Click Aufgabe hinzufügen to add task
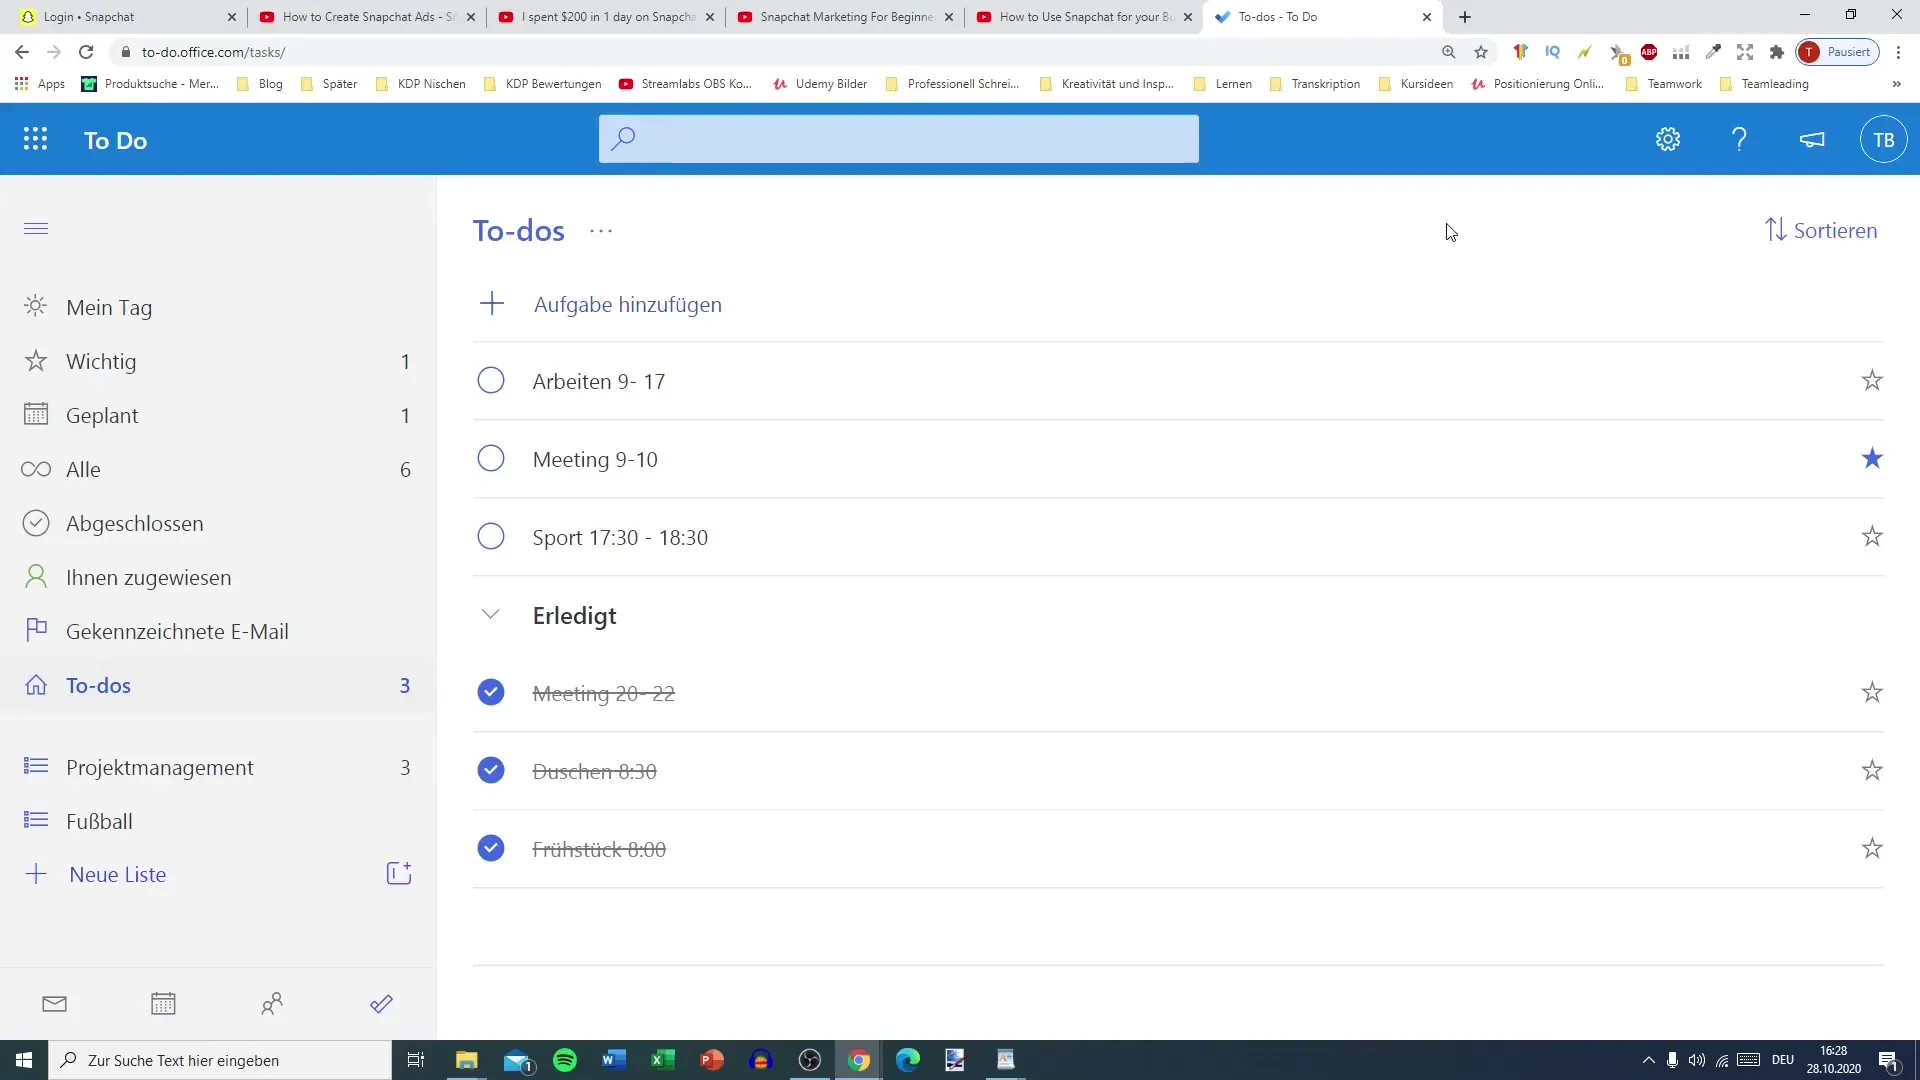This screenshot has width=1920, height=1080. (x=628, y=303)
